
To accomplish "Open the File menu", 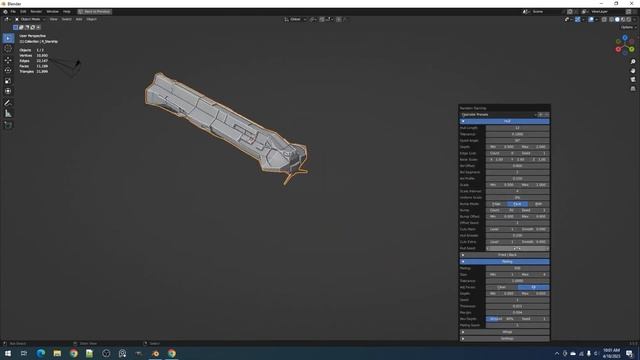I will click(x=13, y=12).
